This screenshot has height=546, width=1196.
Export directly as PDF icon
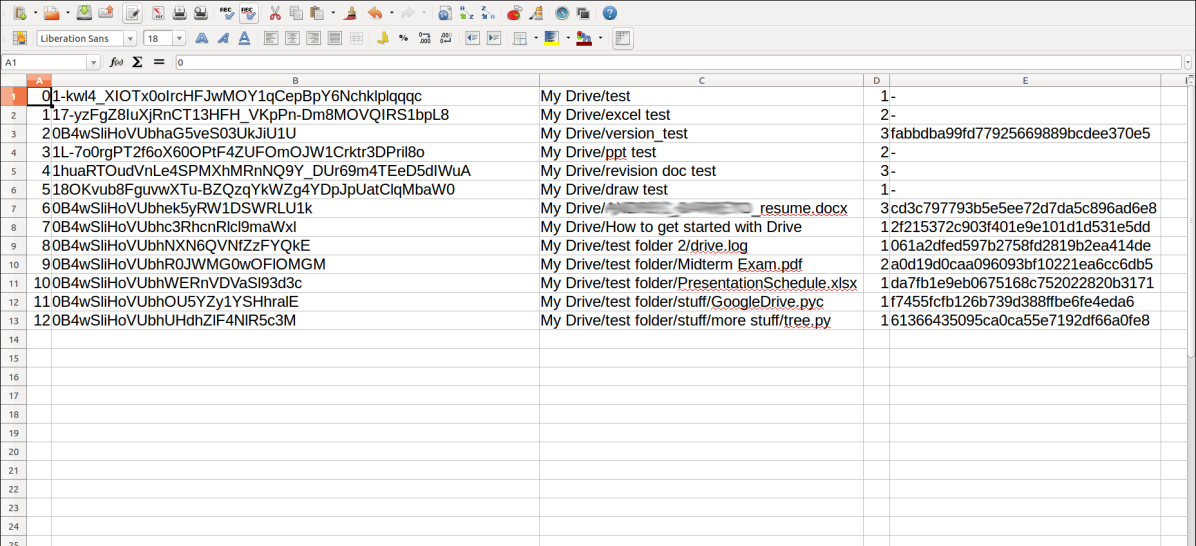158,13
